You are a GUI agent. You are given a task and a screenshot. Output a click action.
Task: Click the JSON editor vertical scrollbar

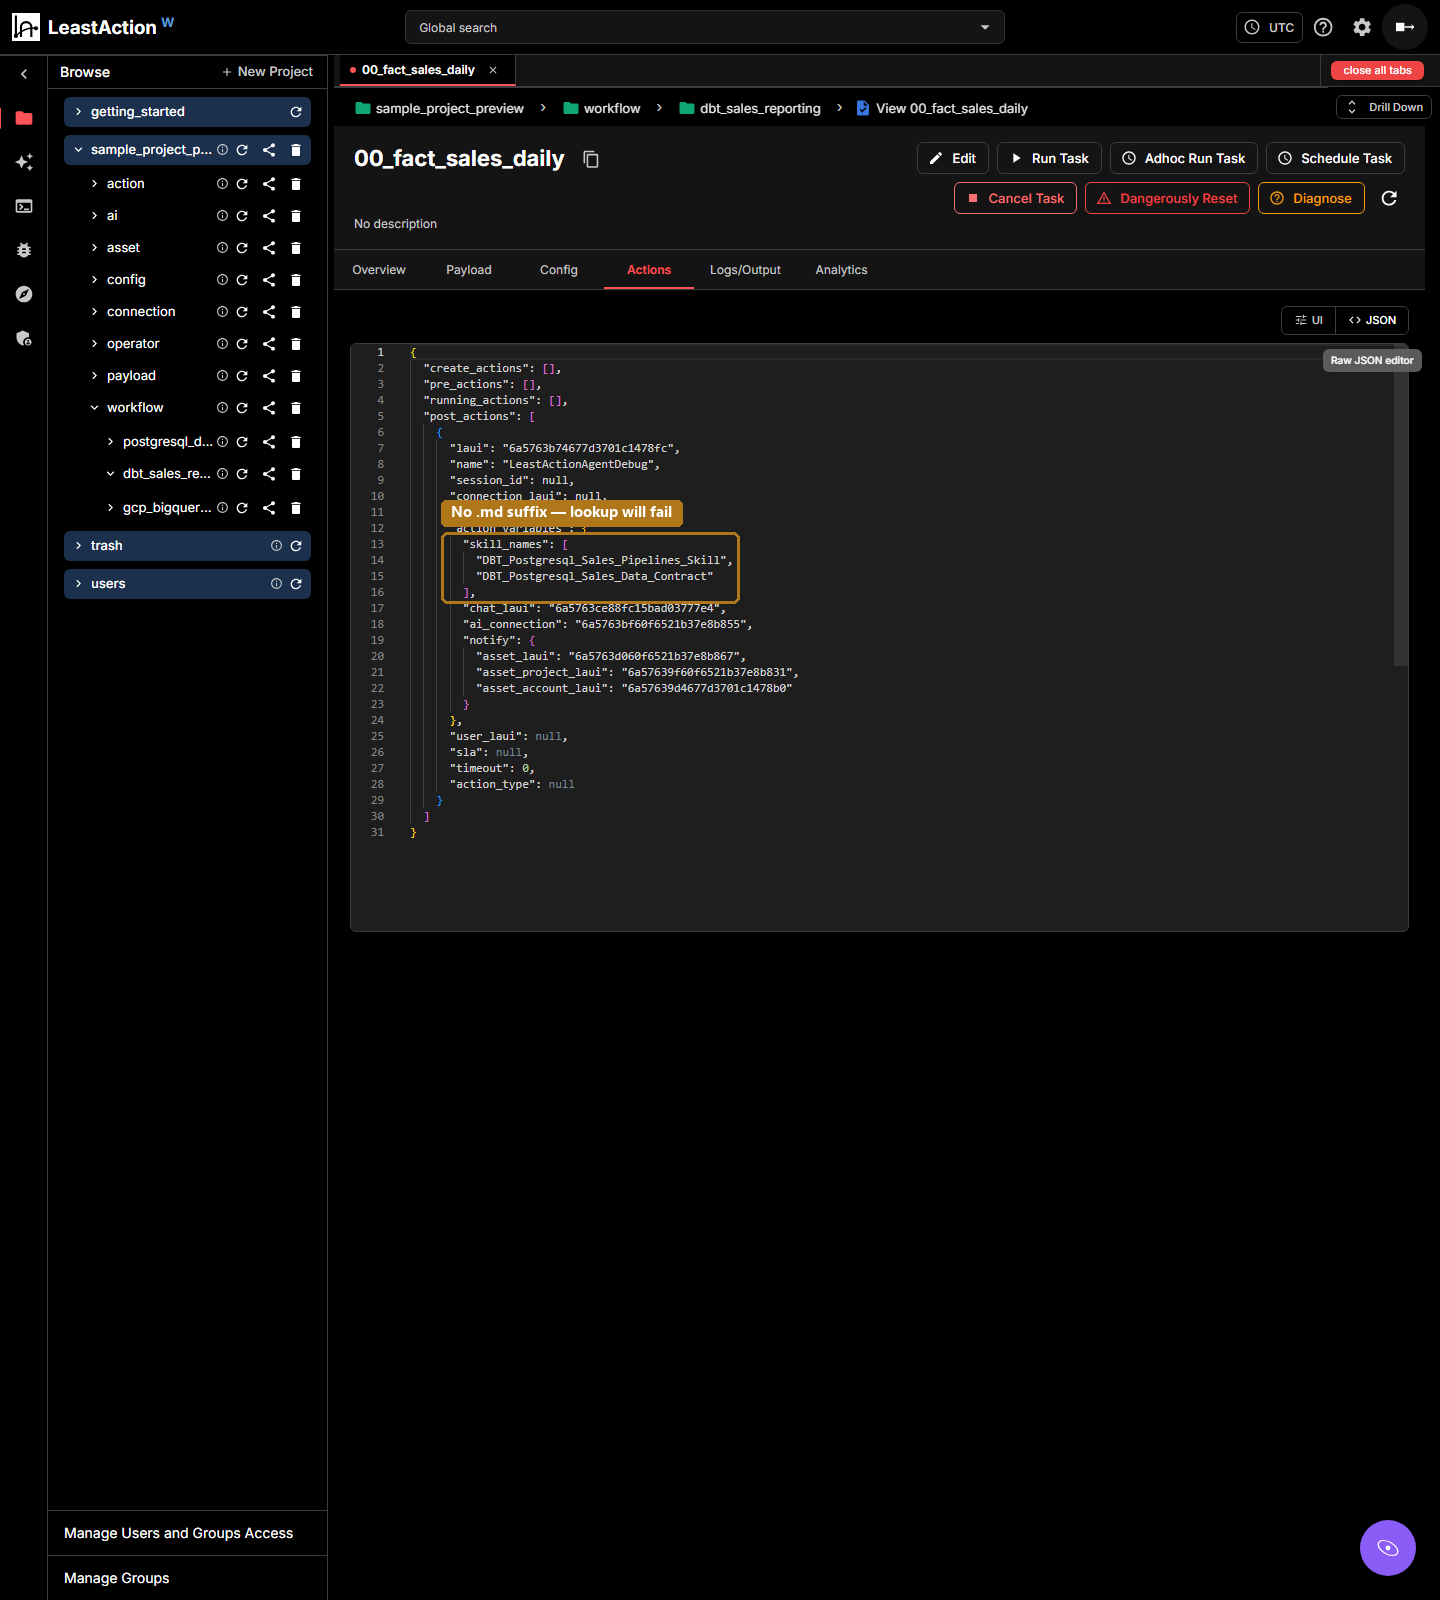[x=1400, y=505]
